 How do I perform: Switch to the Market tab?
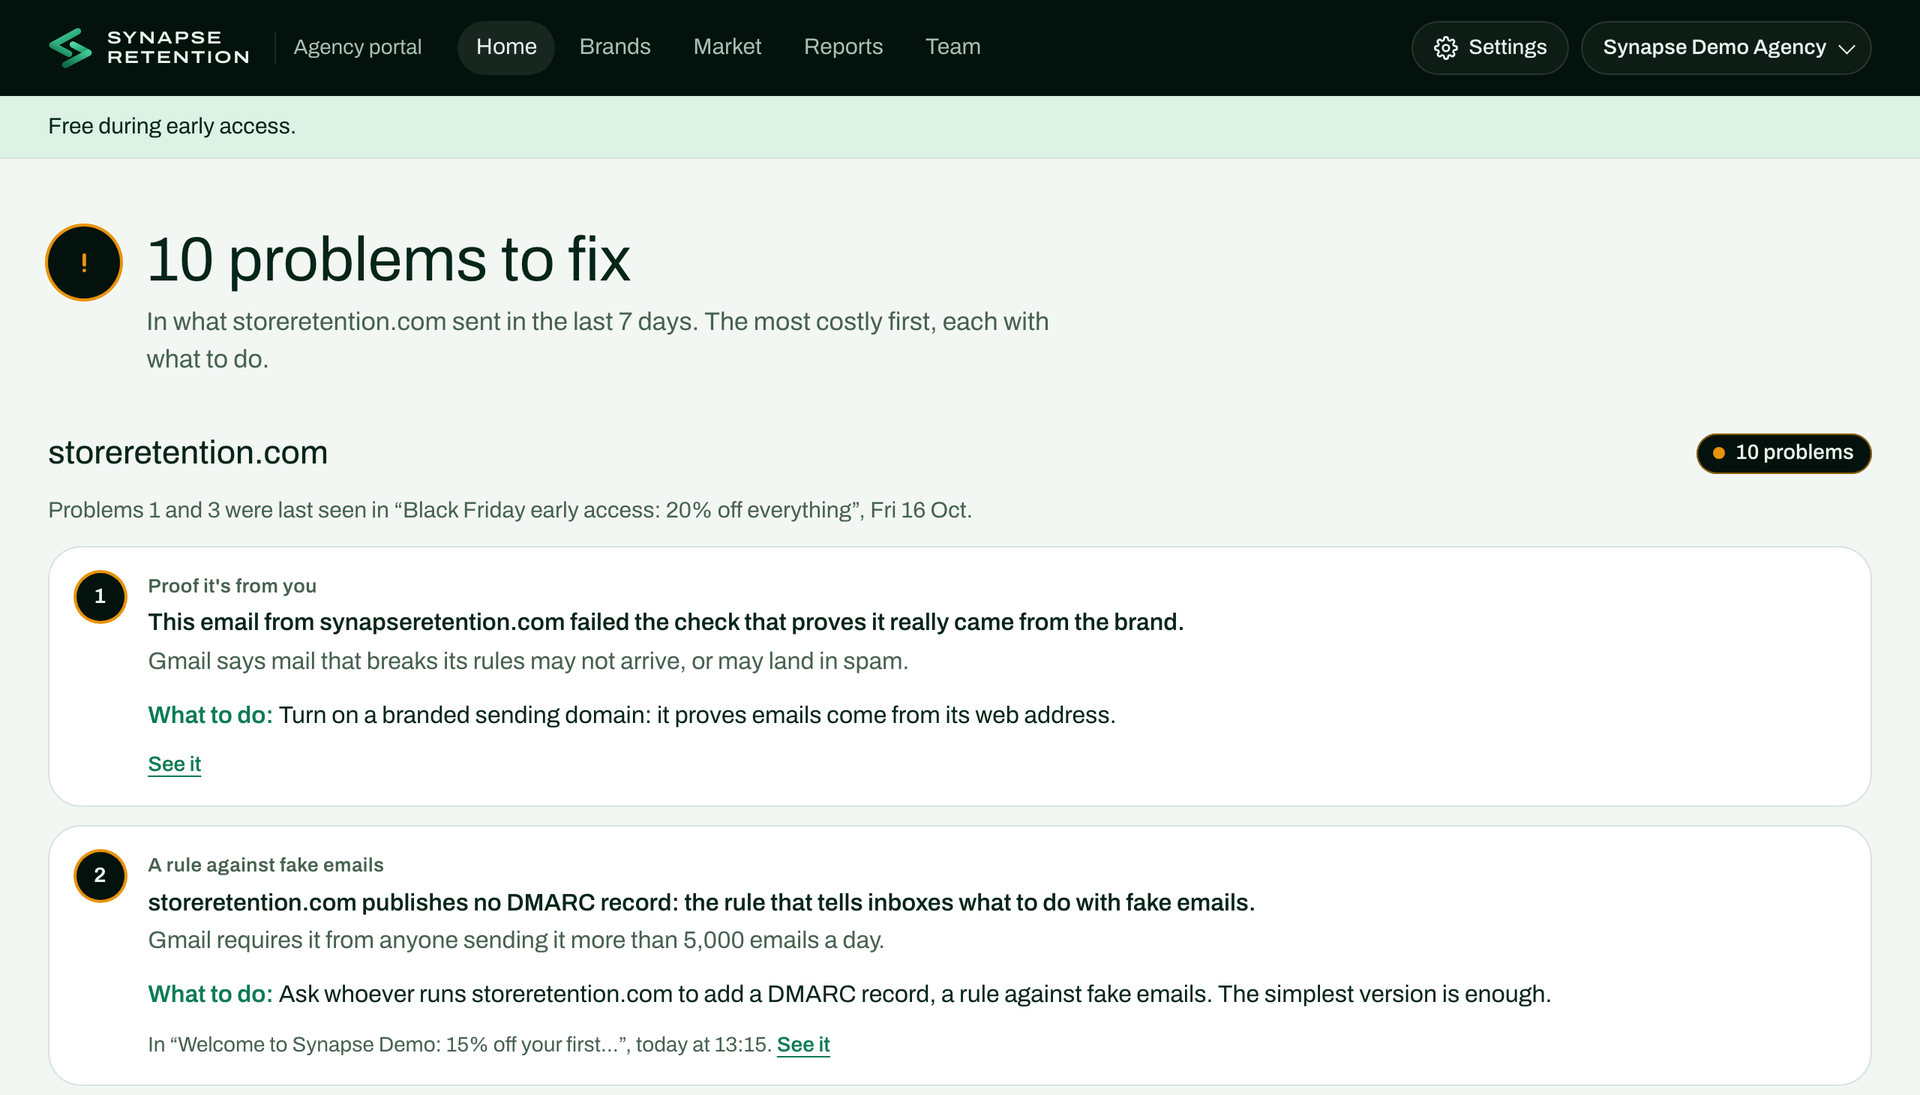coord(727,47)
